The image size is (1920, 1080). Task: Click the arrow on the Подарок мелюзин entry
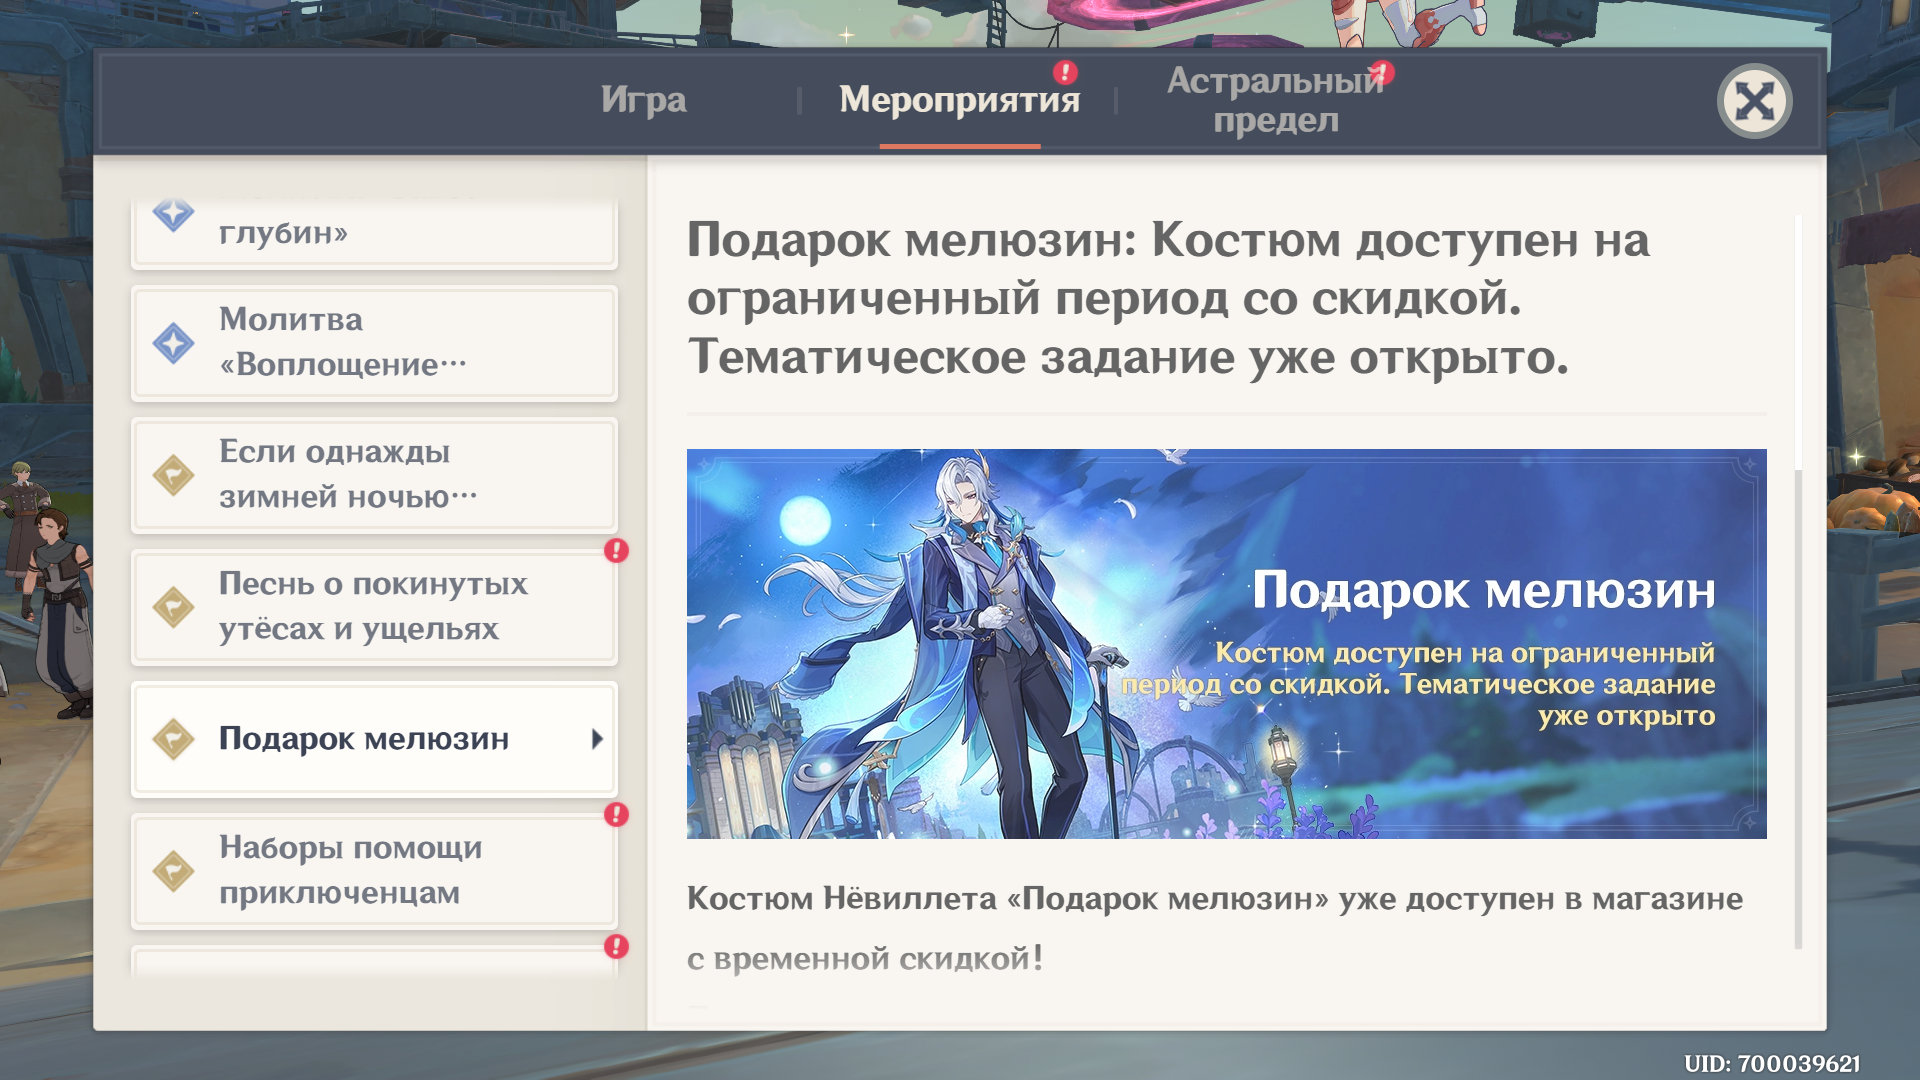597,739
